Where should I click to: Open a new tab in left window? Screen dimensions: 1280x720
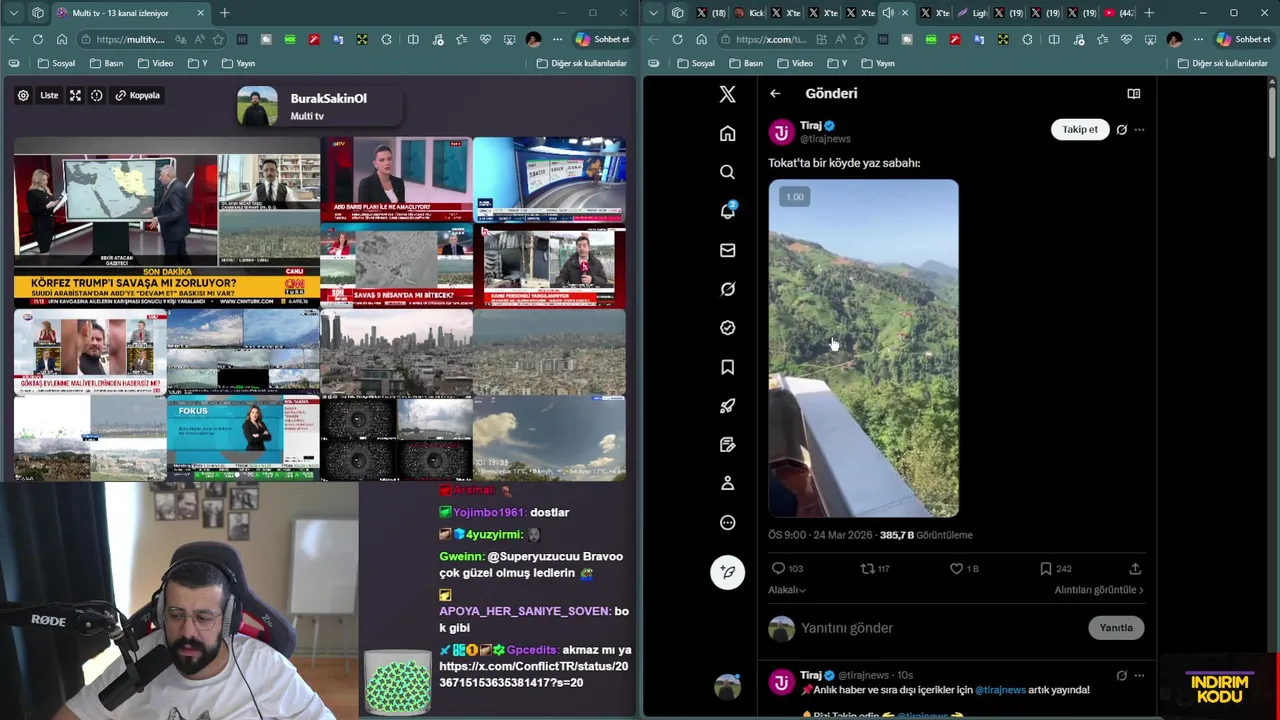pos(224,13)
